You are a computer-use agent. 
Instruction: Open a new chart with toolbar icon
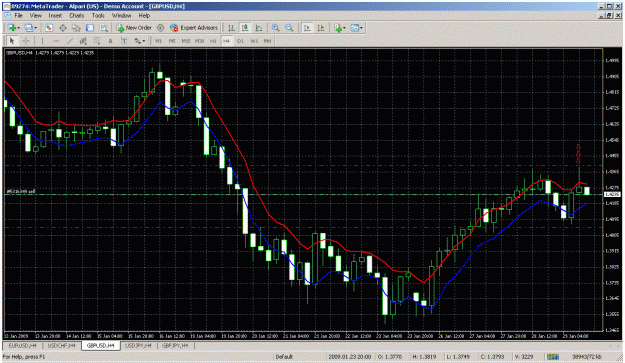(11, 27)
